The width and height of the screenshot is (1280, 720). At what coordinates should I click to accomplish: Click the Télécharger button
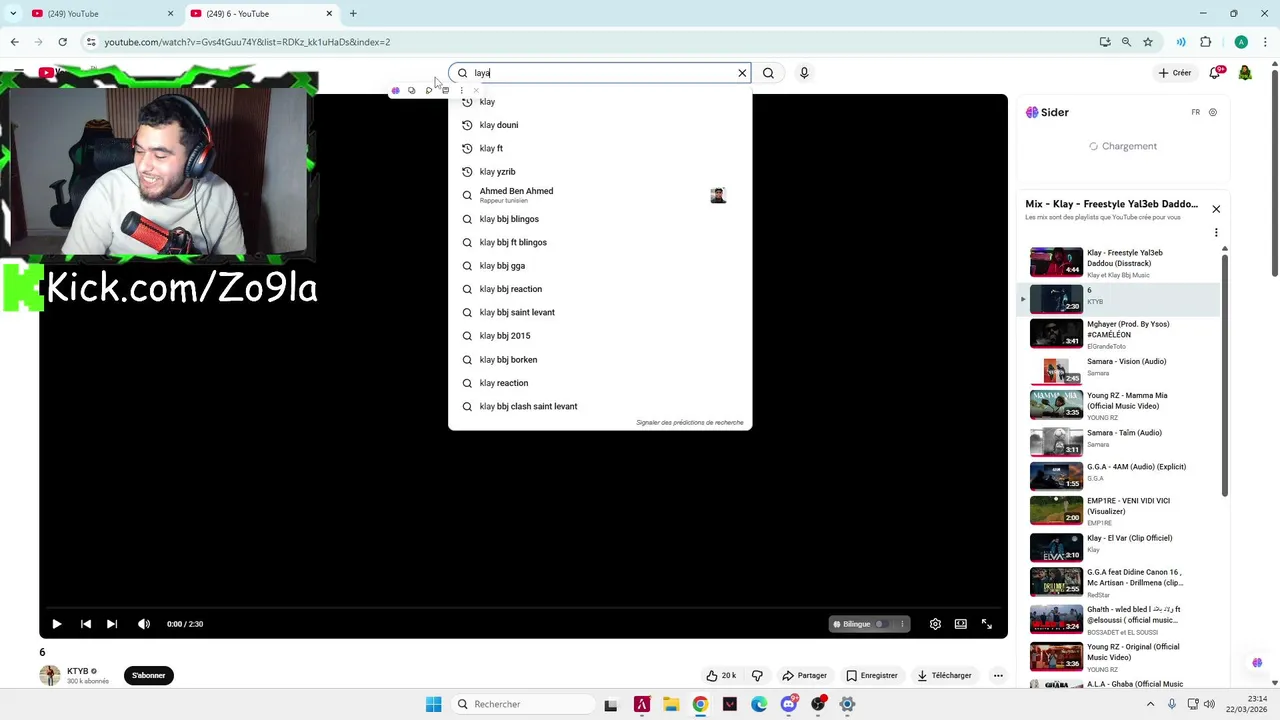(944, 675)
